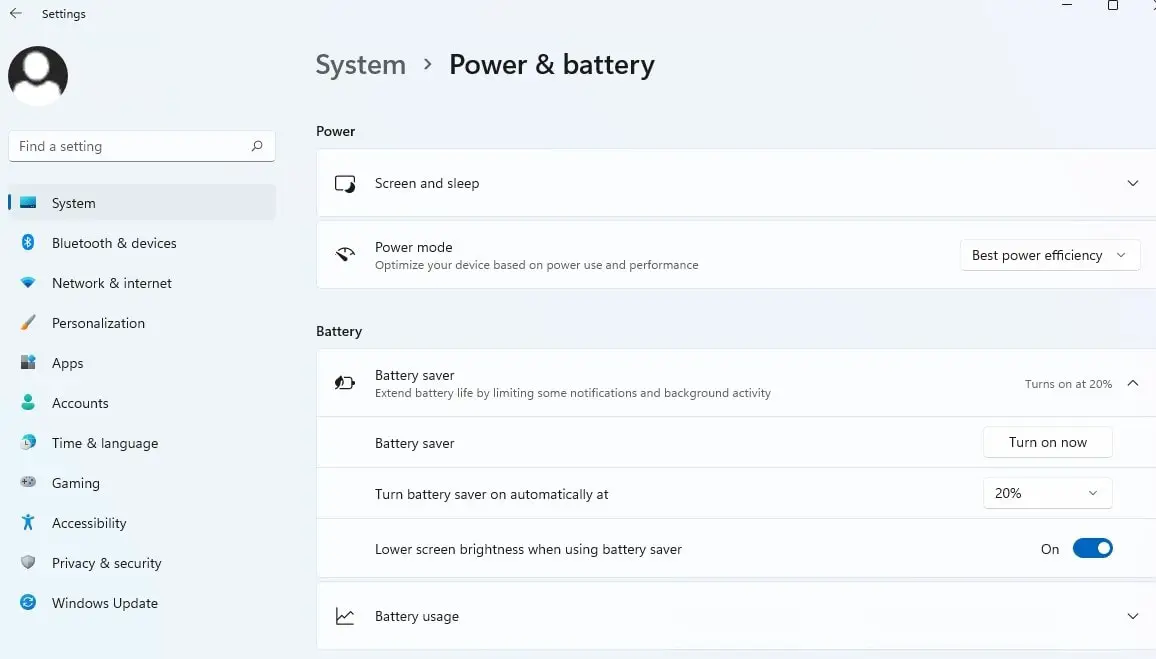This screenshot has width=1156, height=659.
Task: Click the Turn on now button
Action: [1047, 442]
